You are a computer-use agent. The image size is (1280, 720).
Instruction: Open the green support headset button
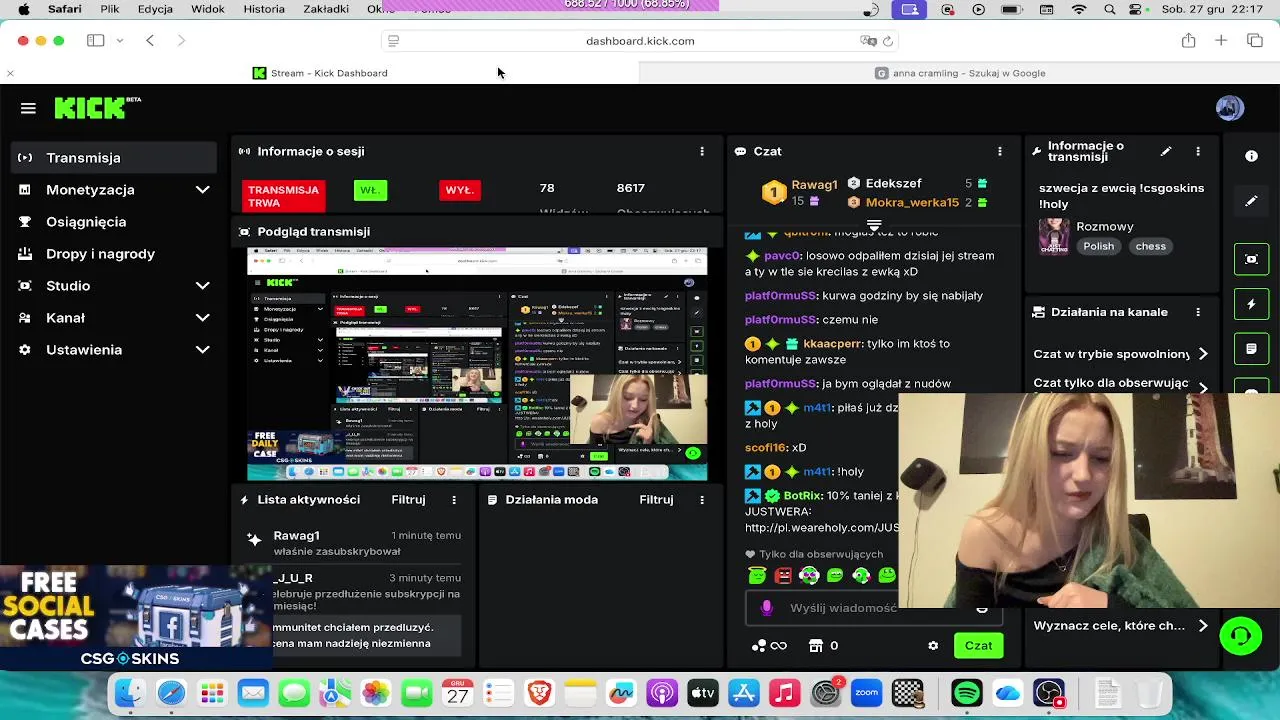[1241, 636]
